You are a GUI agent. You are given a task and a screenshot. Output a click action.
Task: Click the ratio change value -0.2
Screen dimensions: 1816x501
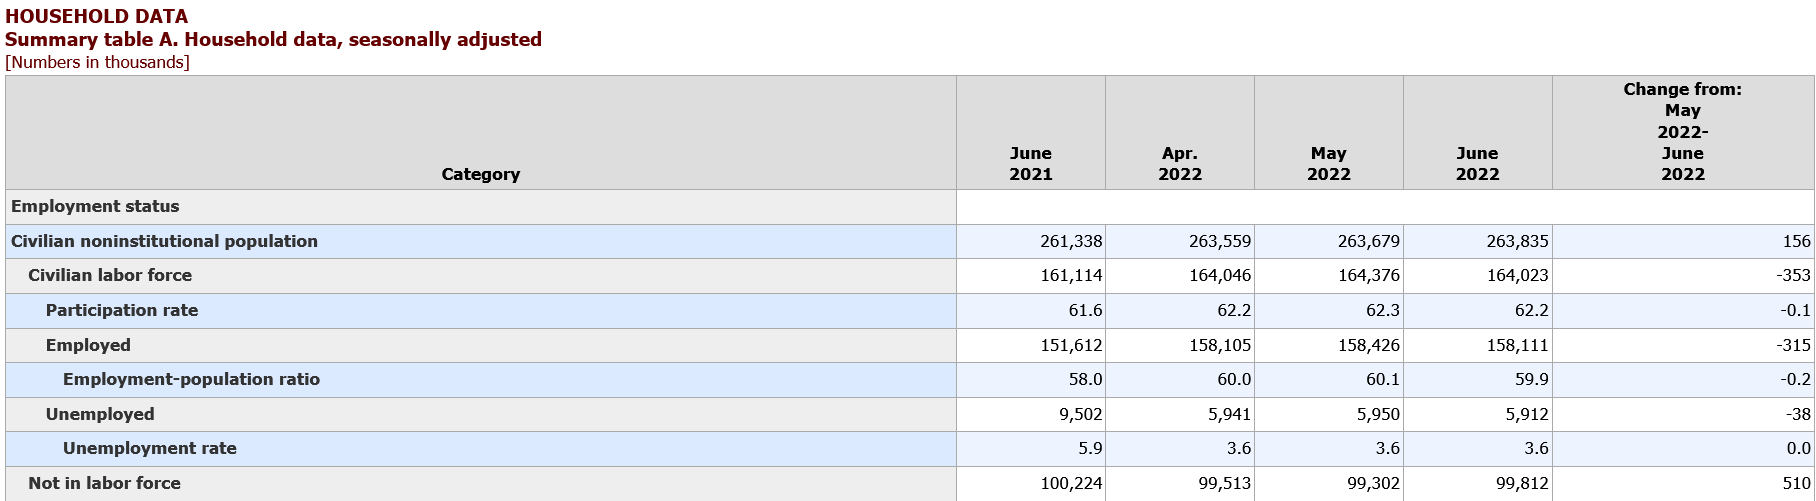click(x=1795, y=379)
